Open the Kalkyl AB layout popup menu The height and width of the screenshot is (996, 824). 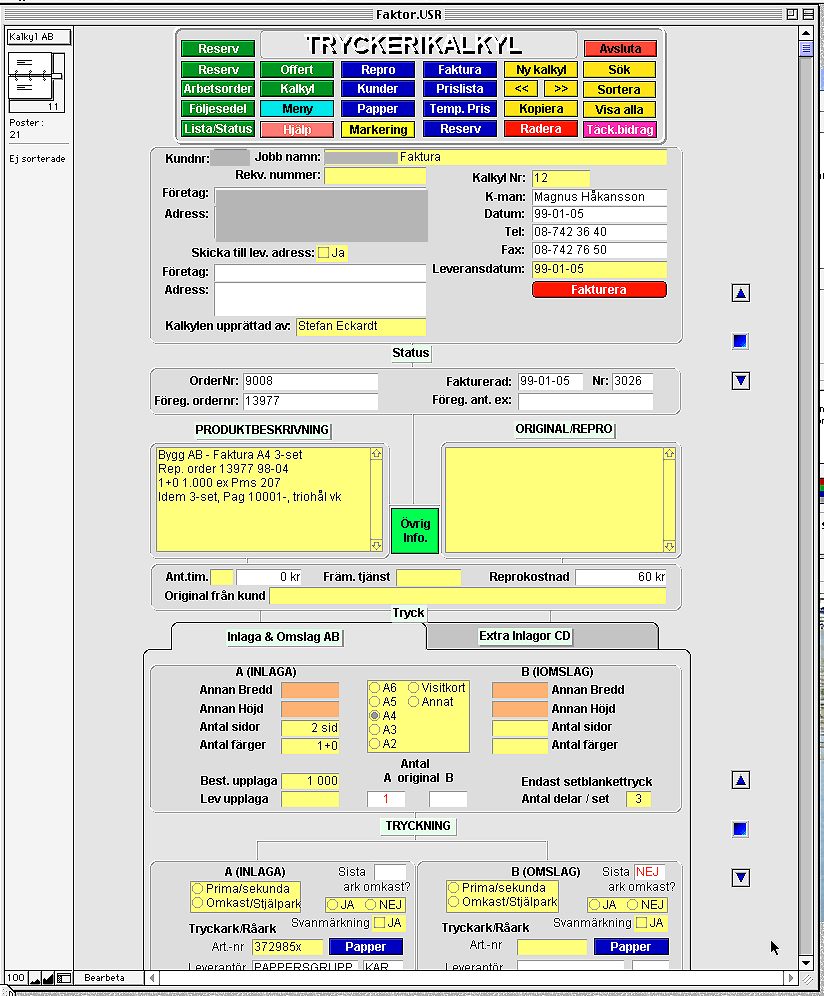point(39,37)
